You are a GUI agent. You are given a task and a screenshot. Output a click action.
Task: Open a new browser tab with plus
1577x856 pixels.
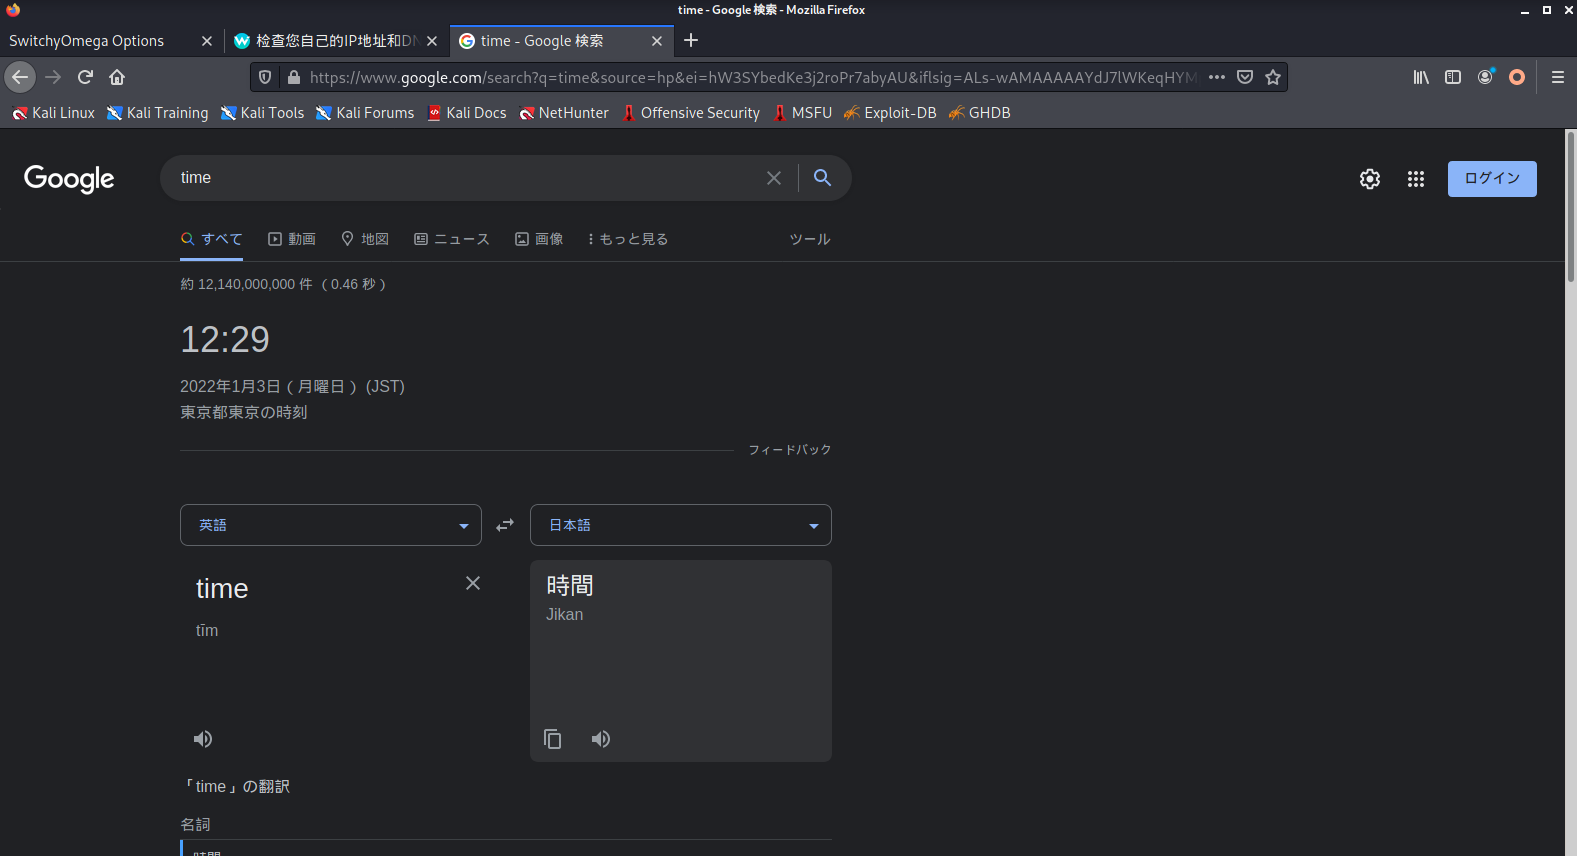[691, 40]
